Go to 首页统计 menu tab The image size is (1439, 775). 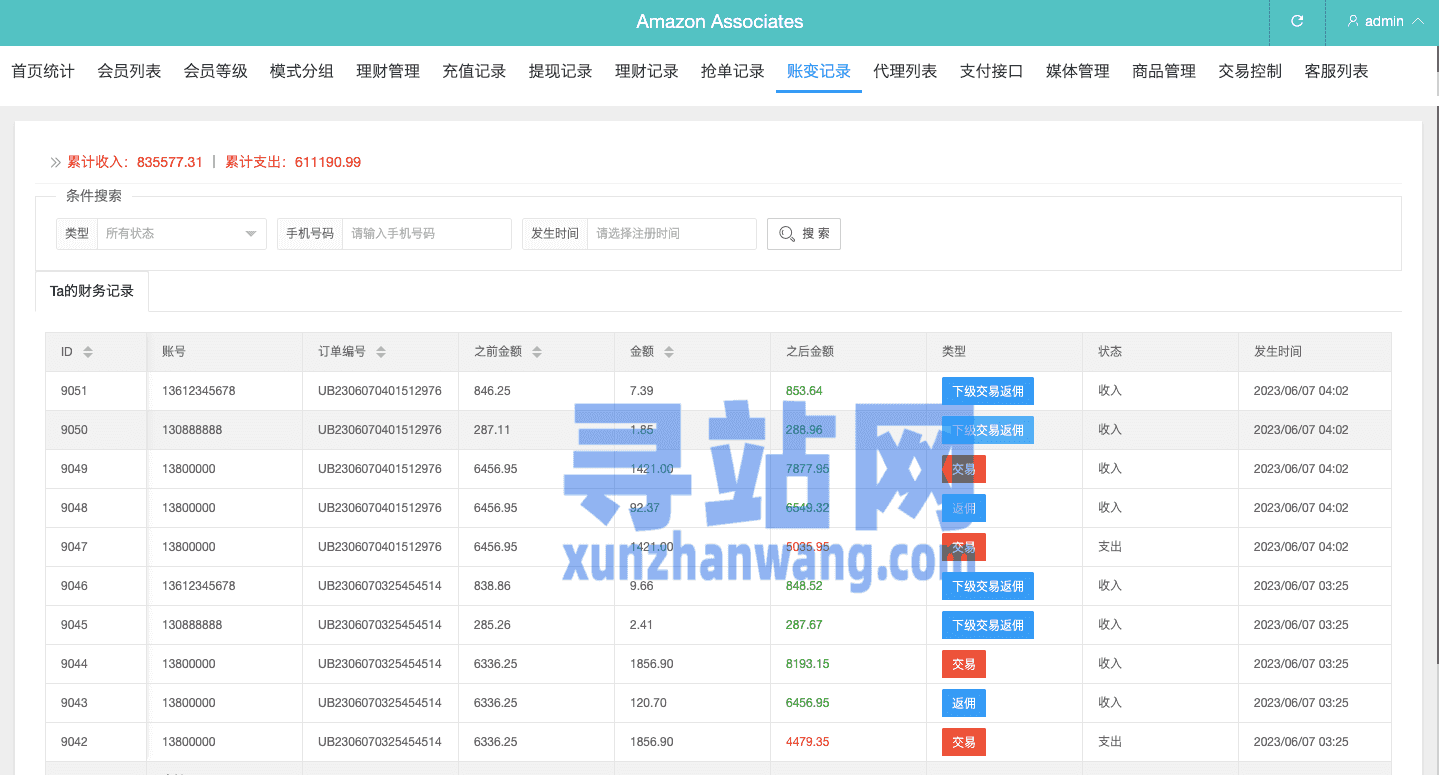(x=43, y=71)
